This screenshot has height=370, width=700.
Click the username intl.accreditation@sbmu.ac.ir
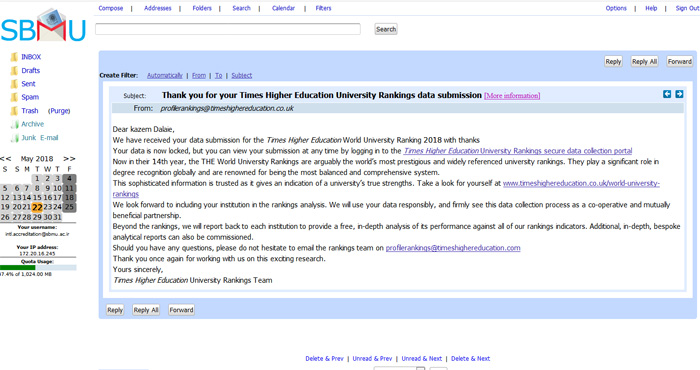(x=38, y=234)
